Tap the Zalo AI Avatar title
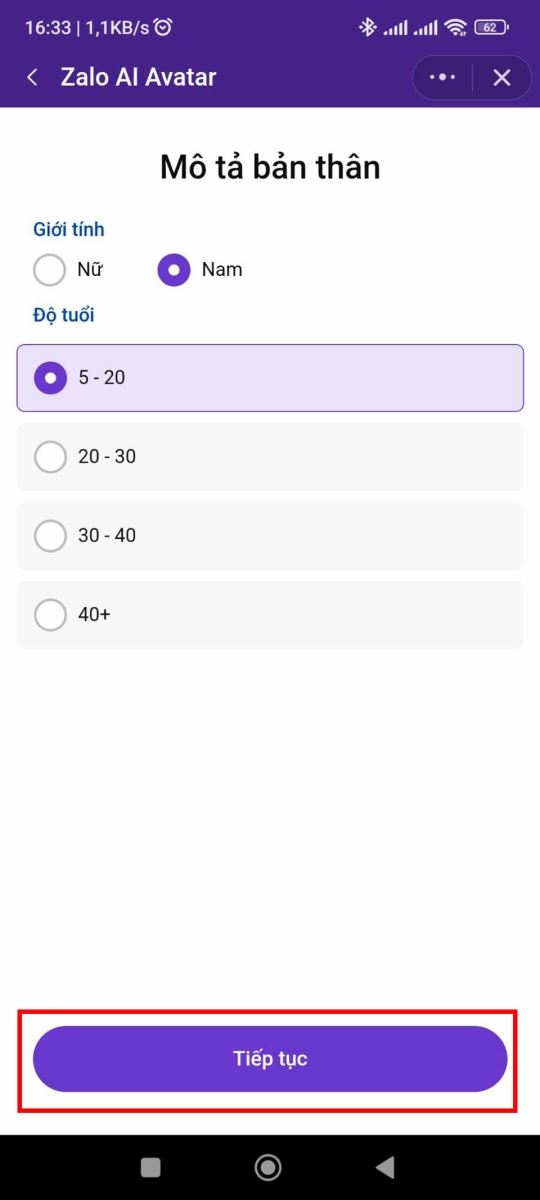The width and height of the screenshot is (540, 1200). click(138, 77)
